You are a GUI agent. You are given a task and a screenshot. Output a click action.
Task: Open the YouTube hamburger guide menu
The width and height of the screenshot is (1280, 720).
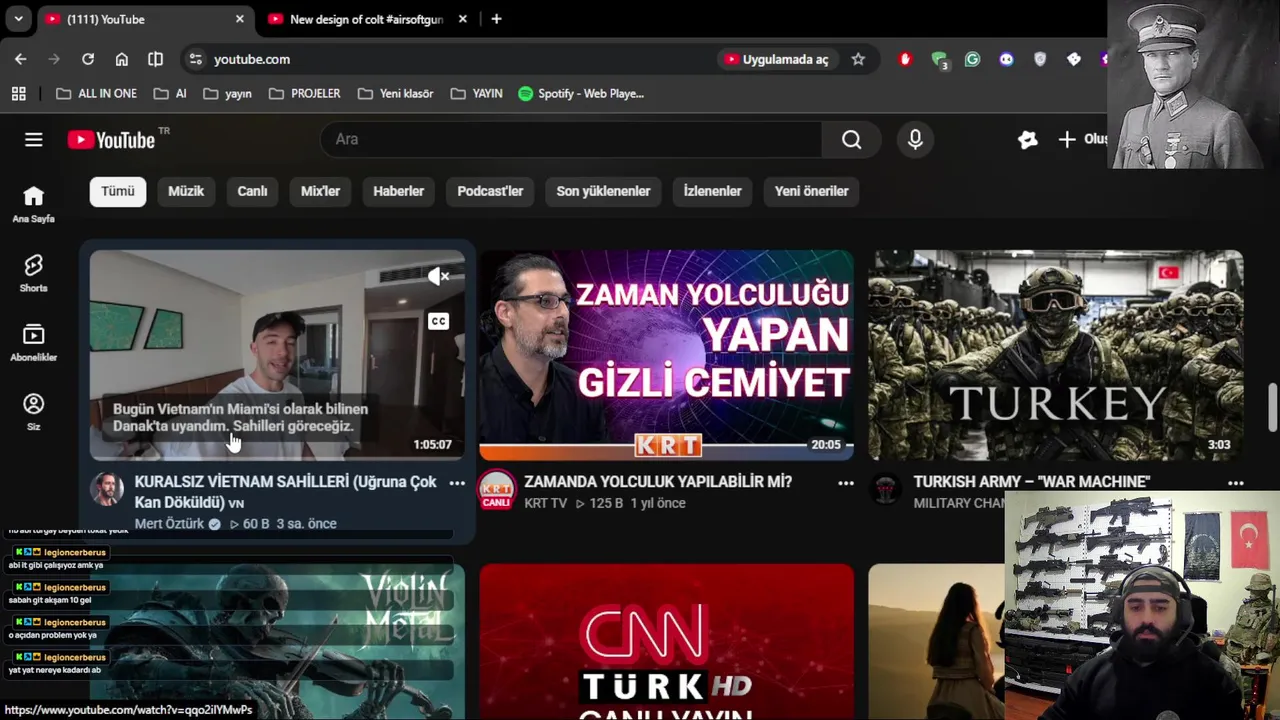point(34,140)
